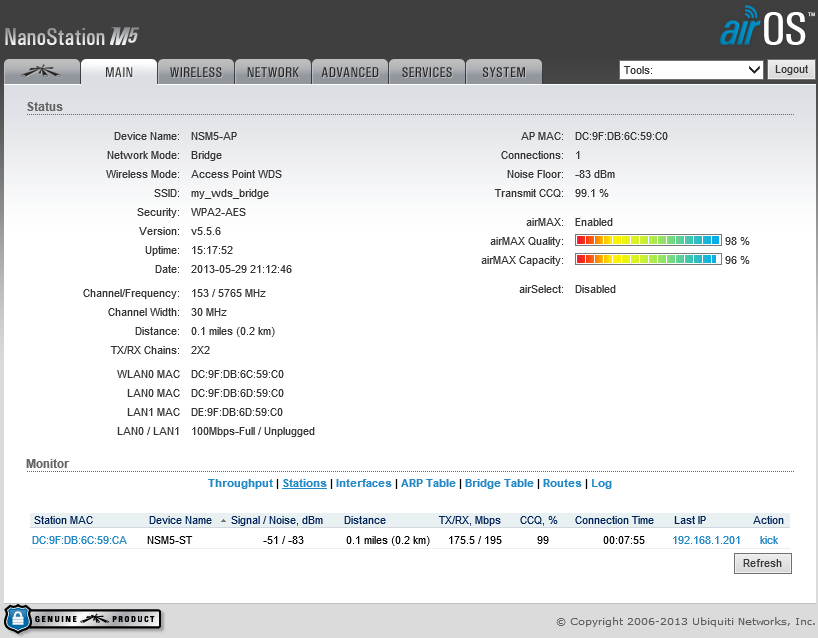Viewport: 818px width, 638px height.
Task: Select the LAN0 MAC DC:9F:DB:6D:59:C0 value
Action: [x=237, y=393]
